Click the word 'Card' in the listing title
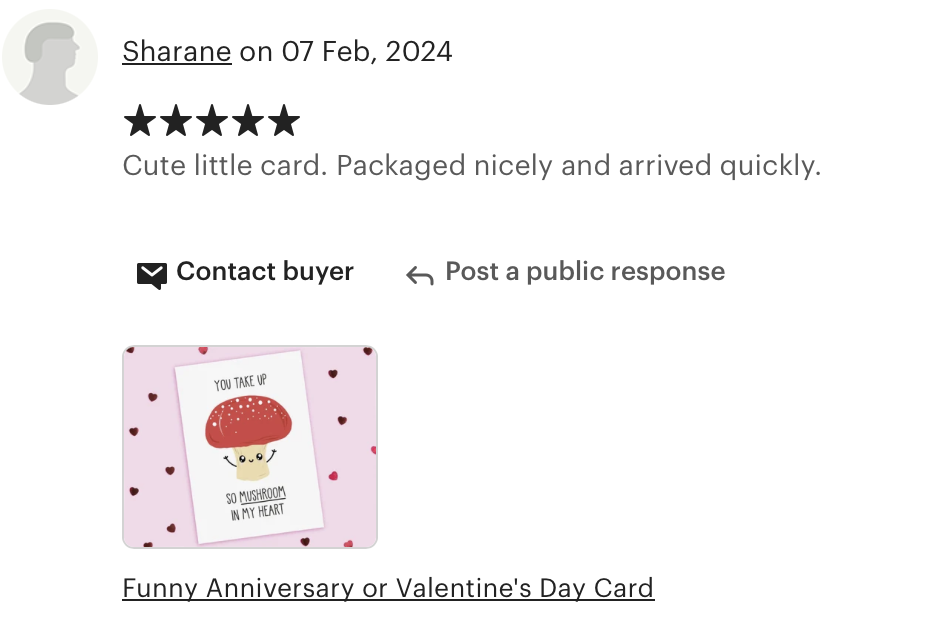950x638 pixels. (624, 588)
